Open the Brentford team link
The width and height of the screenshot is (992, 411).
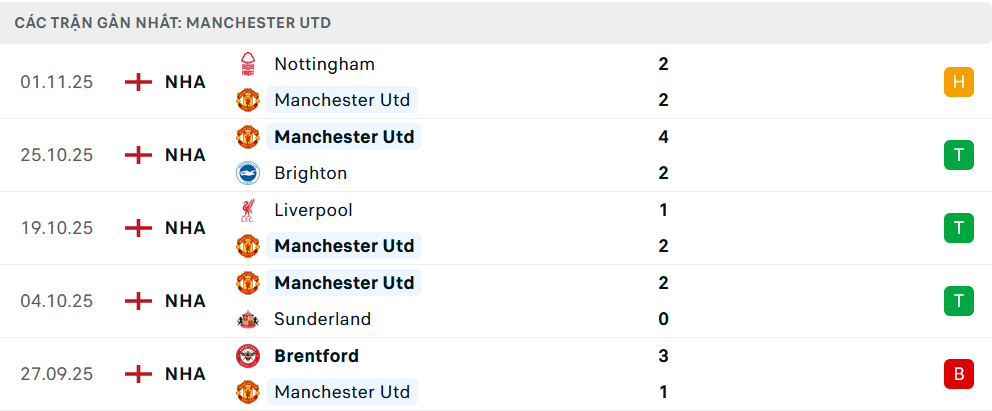tap(316, 356)
